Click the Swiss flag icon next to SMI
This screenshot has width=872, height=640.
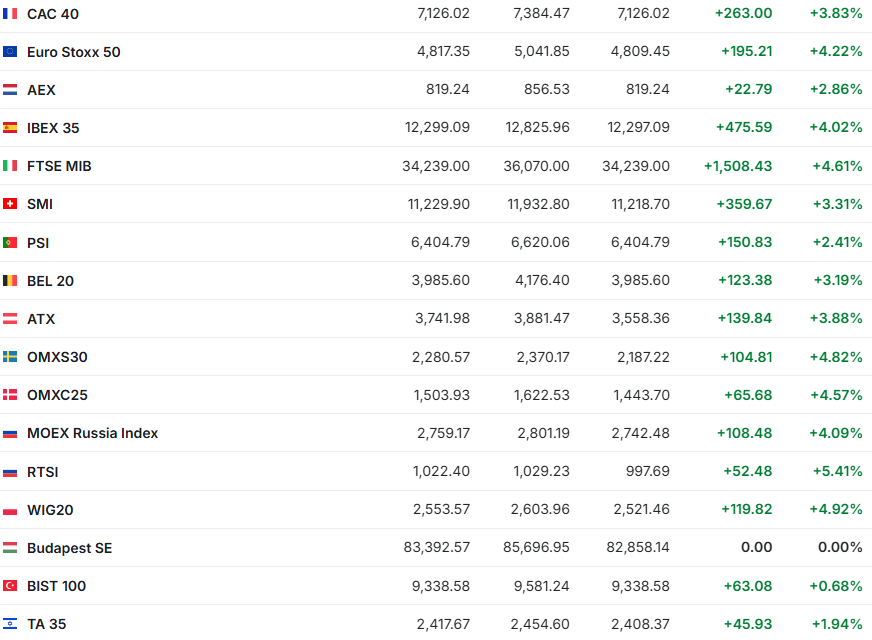tap(10, 204)
